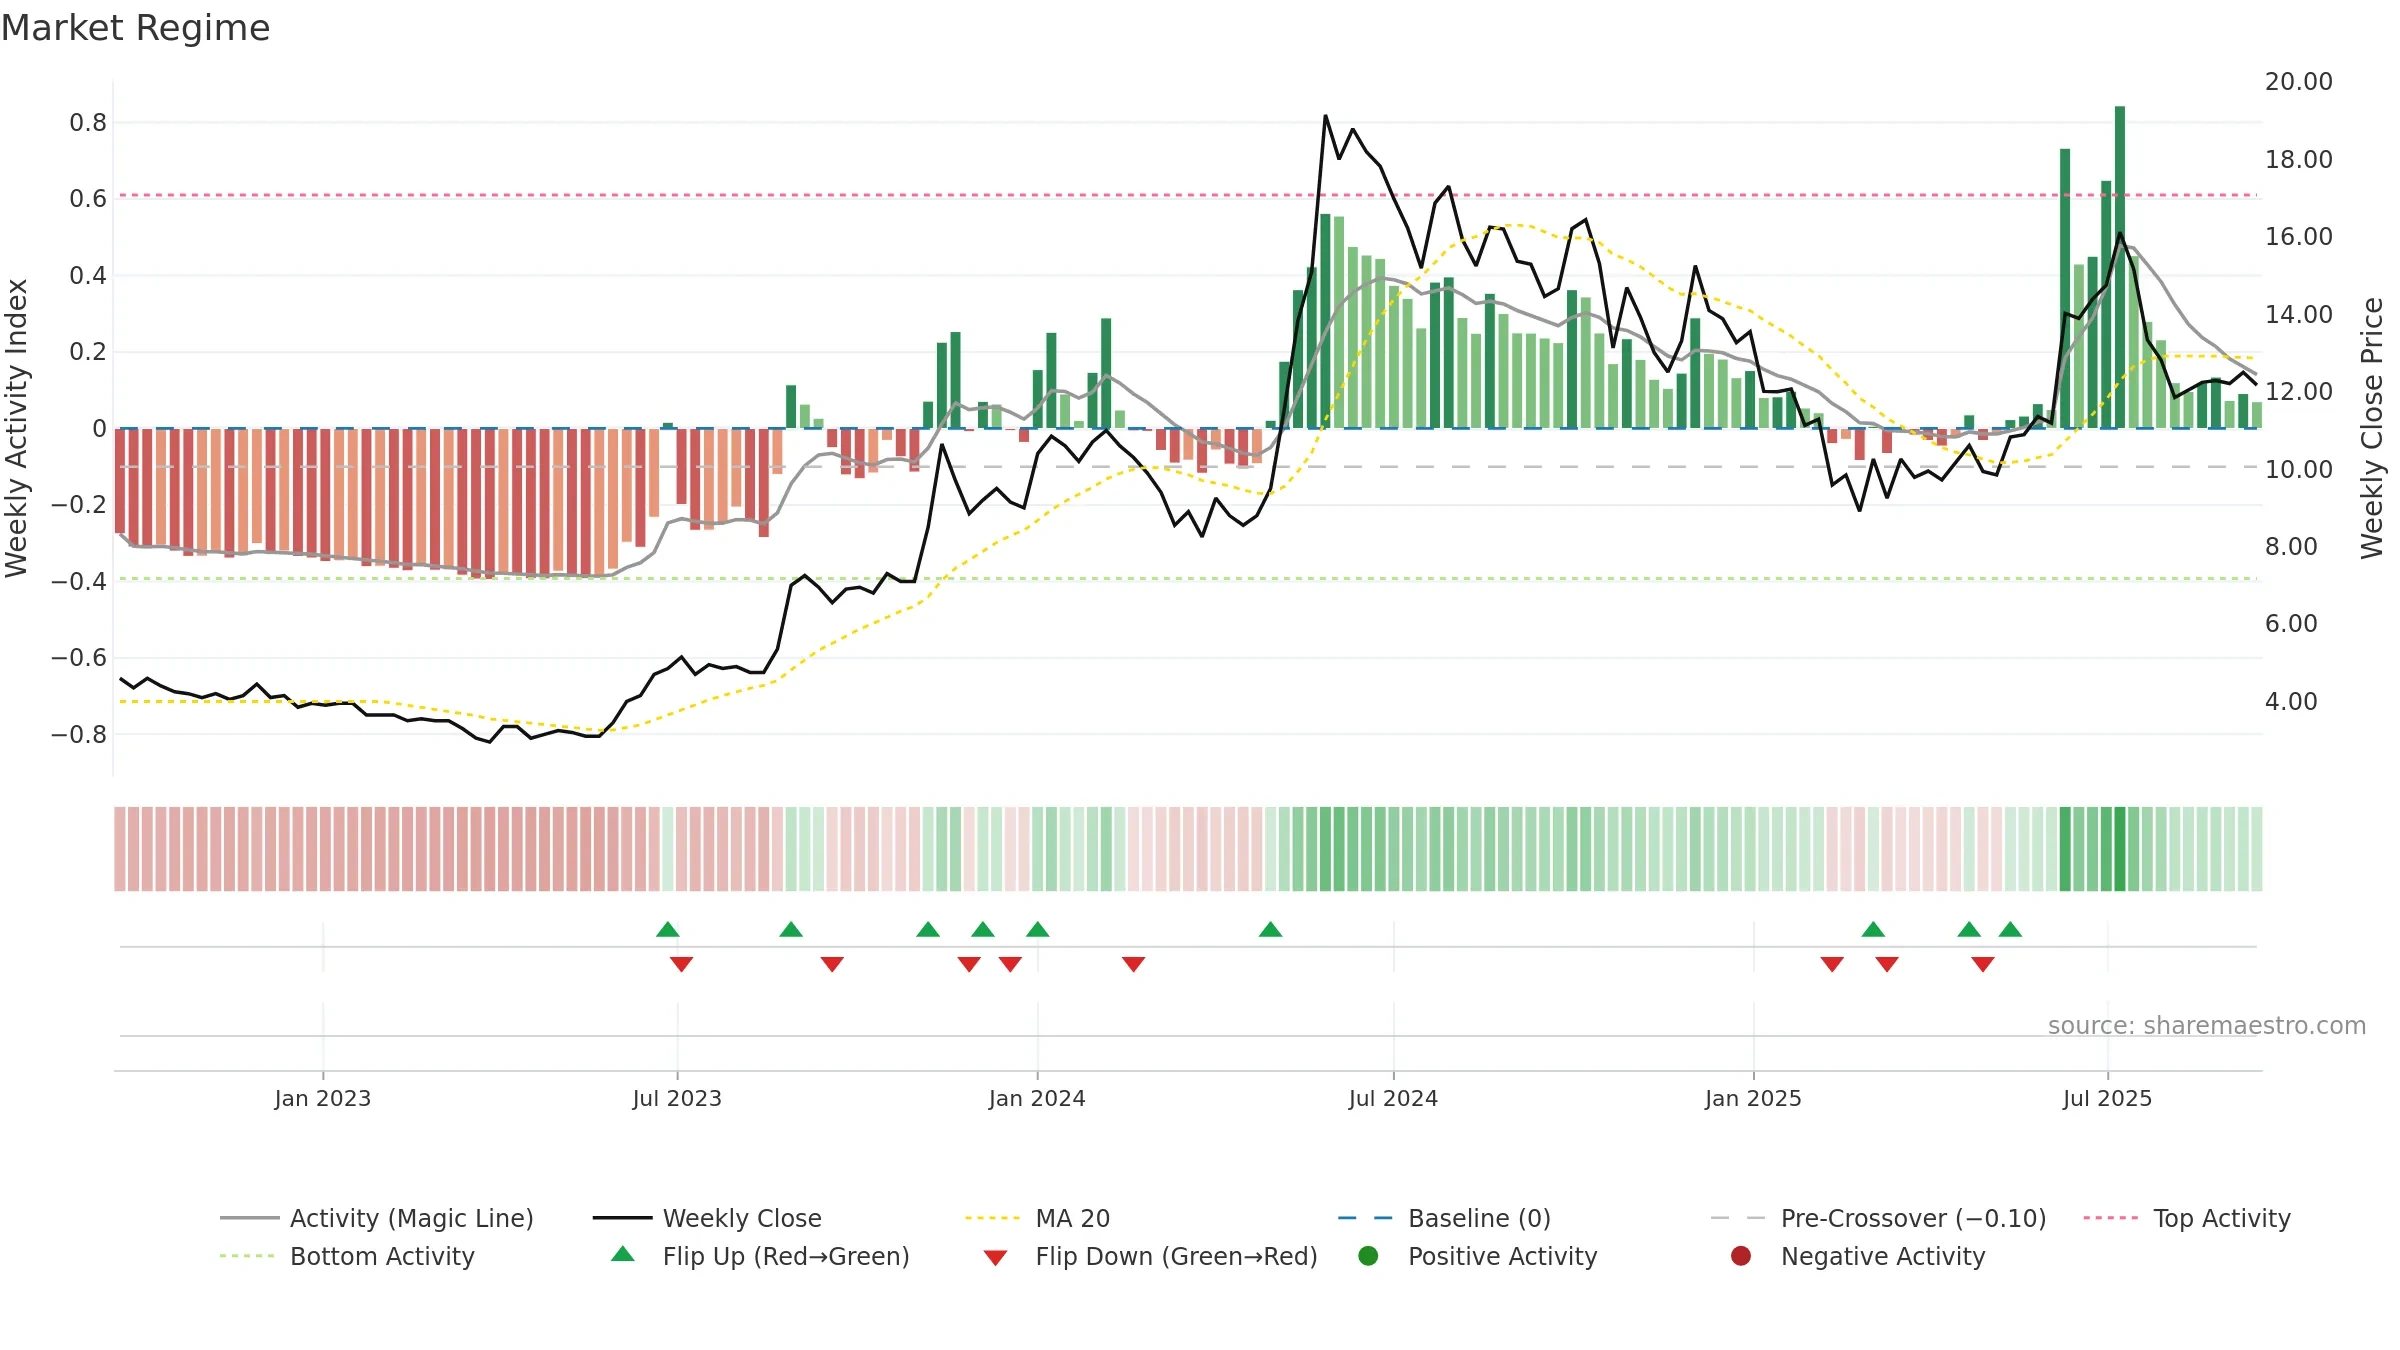This screenshot has width=2400, height=1350.
Task: Toggle the Baseline (0) legend entry
Action: coord(1444,1218)
